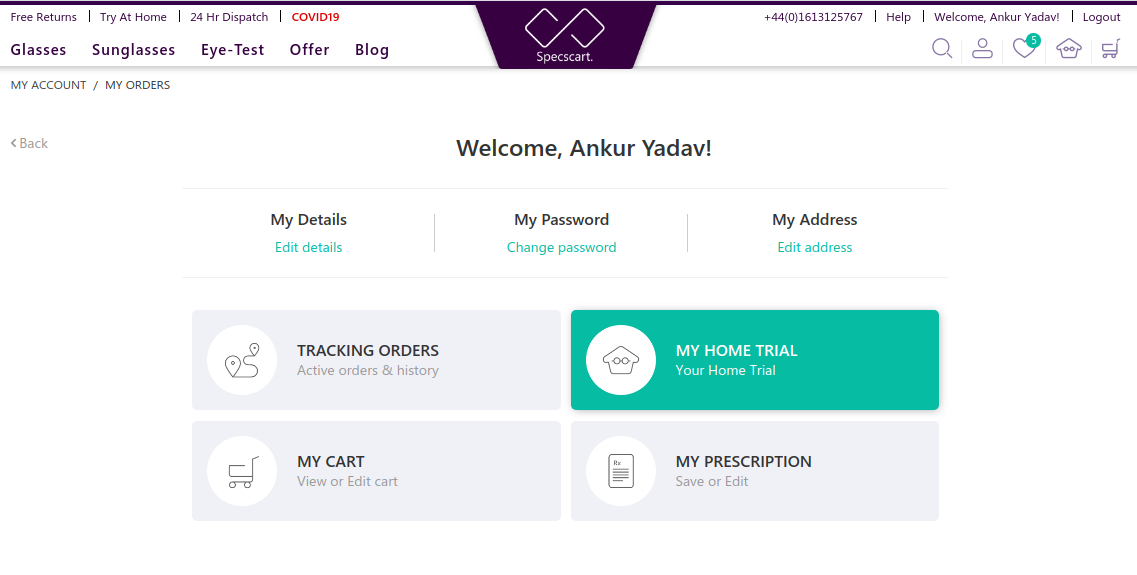Open the COVID19 notice link
Image resolution: width=1137 pixels, height=575 pixels.
tap(315, 17)
